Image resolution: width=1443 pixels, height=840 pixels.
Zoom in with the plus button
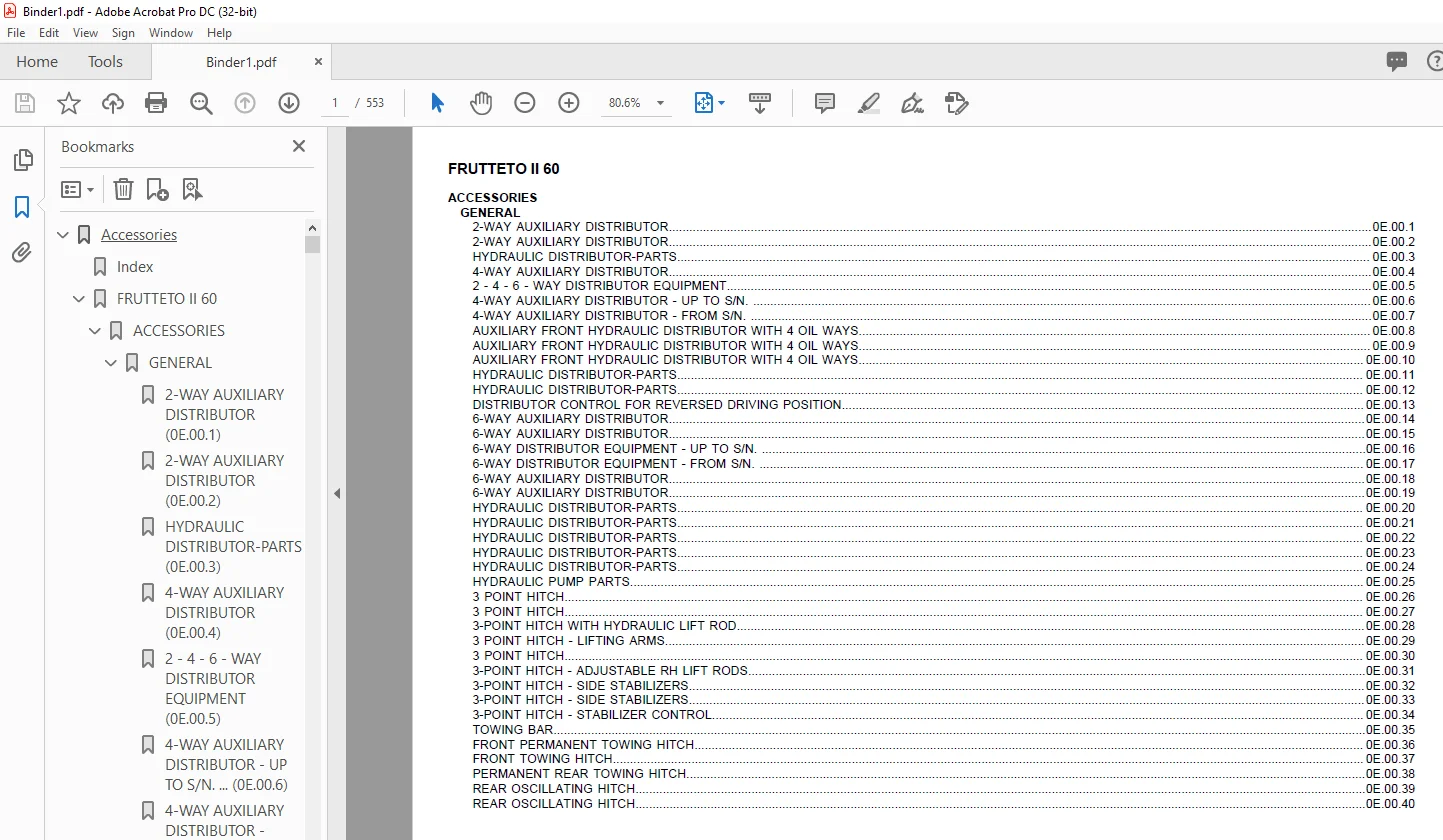tap(569, 103)
